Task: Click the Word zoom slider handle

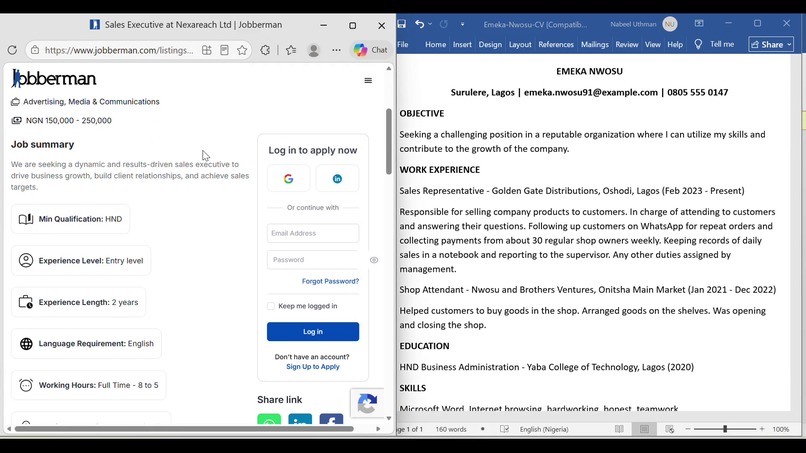Action: coord(725,429)
